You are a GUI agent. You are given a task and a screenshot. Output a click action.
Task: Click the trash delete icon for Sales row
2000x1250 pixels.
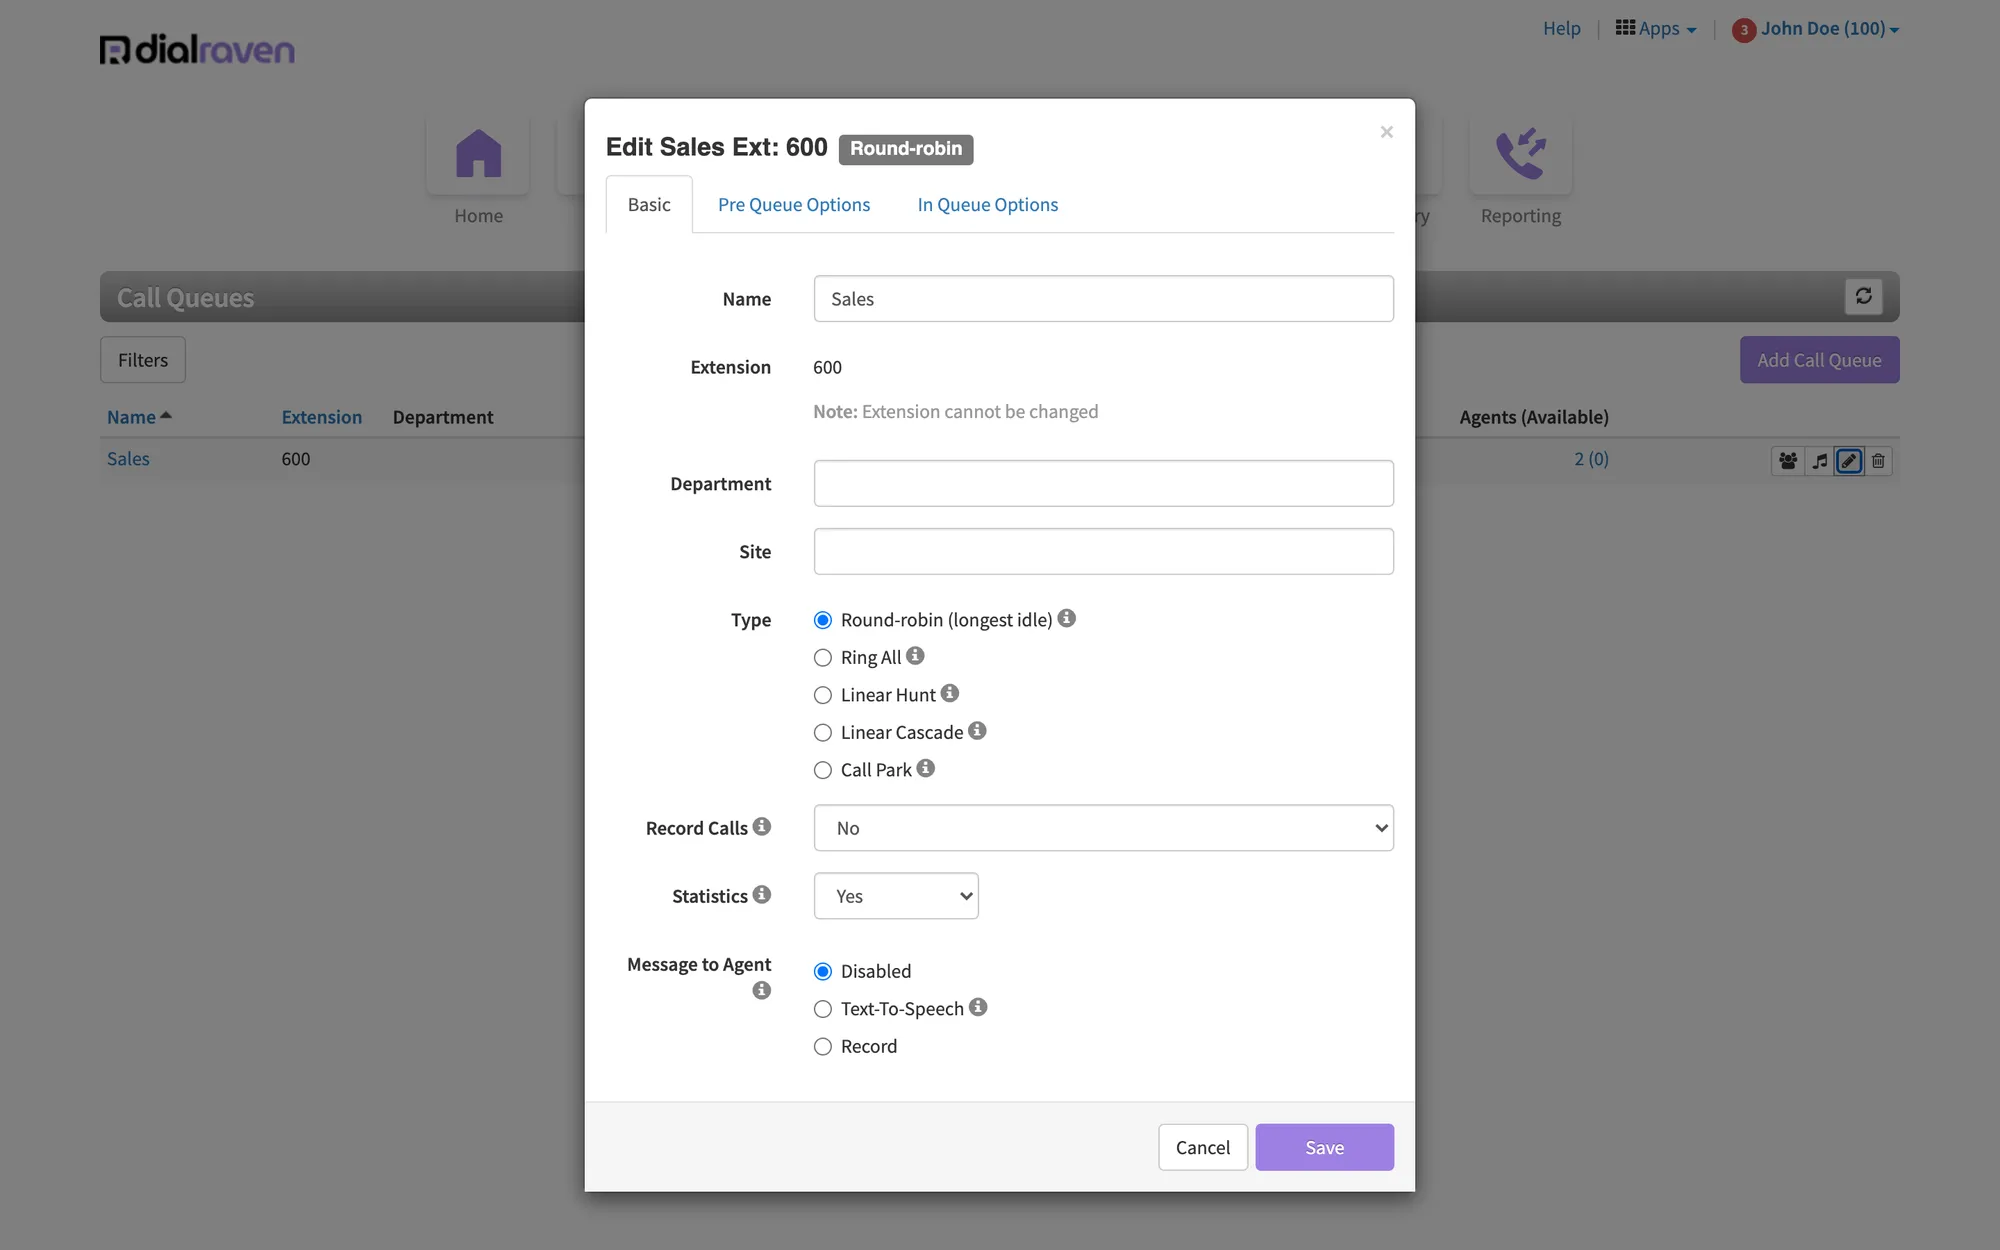(1878, 461)
